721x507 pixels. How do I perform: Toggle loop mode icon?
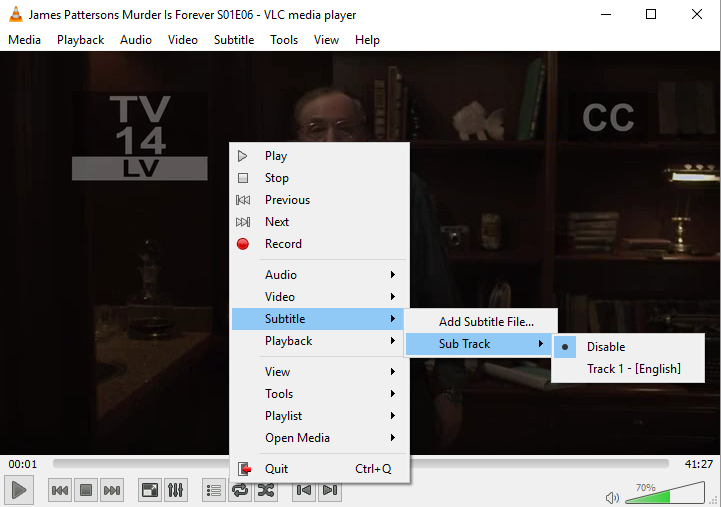click(x=240, y=490)
